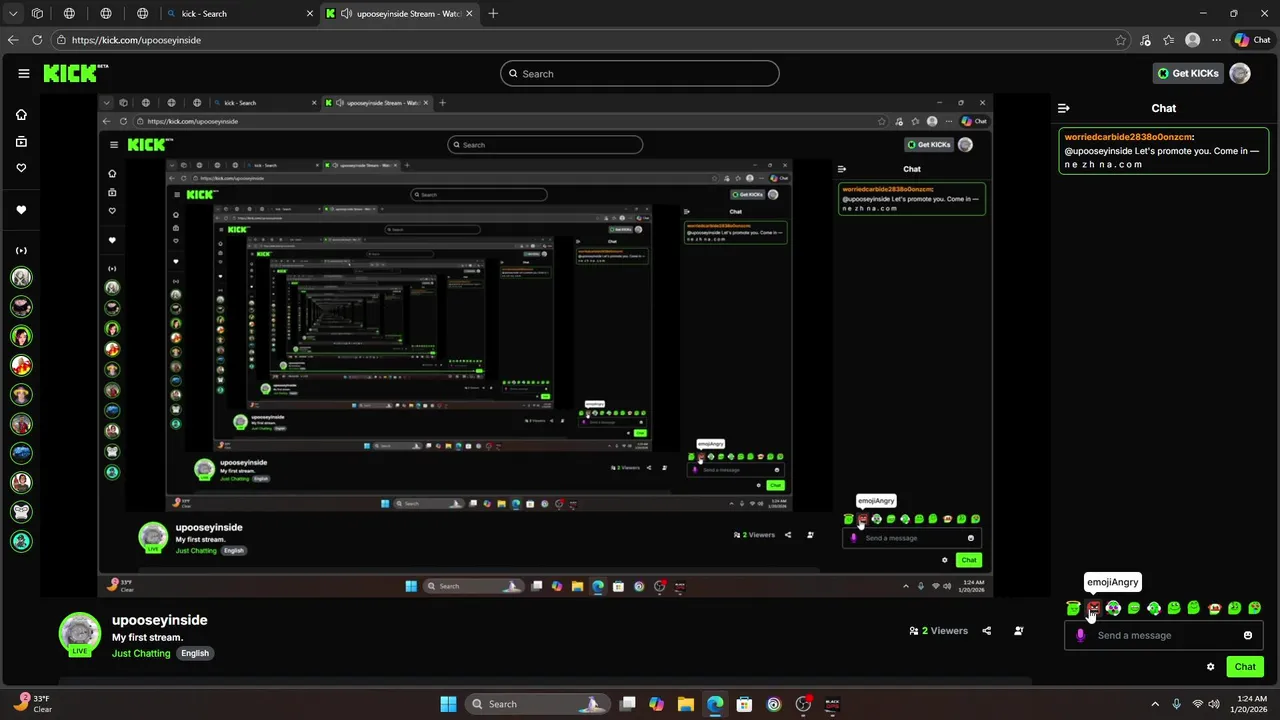Image resolution: width=1280 pixels, height=720 pixels.
Task: Open the outlined heart Following icon
Action: pos(21,168)
